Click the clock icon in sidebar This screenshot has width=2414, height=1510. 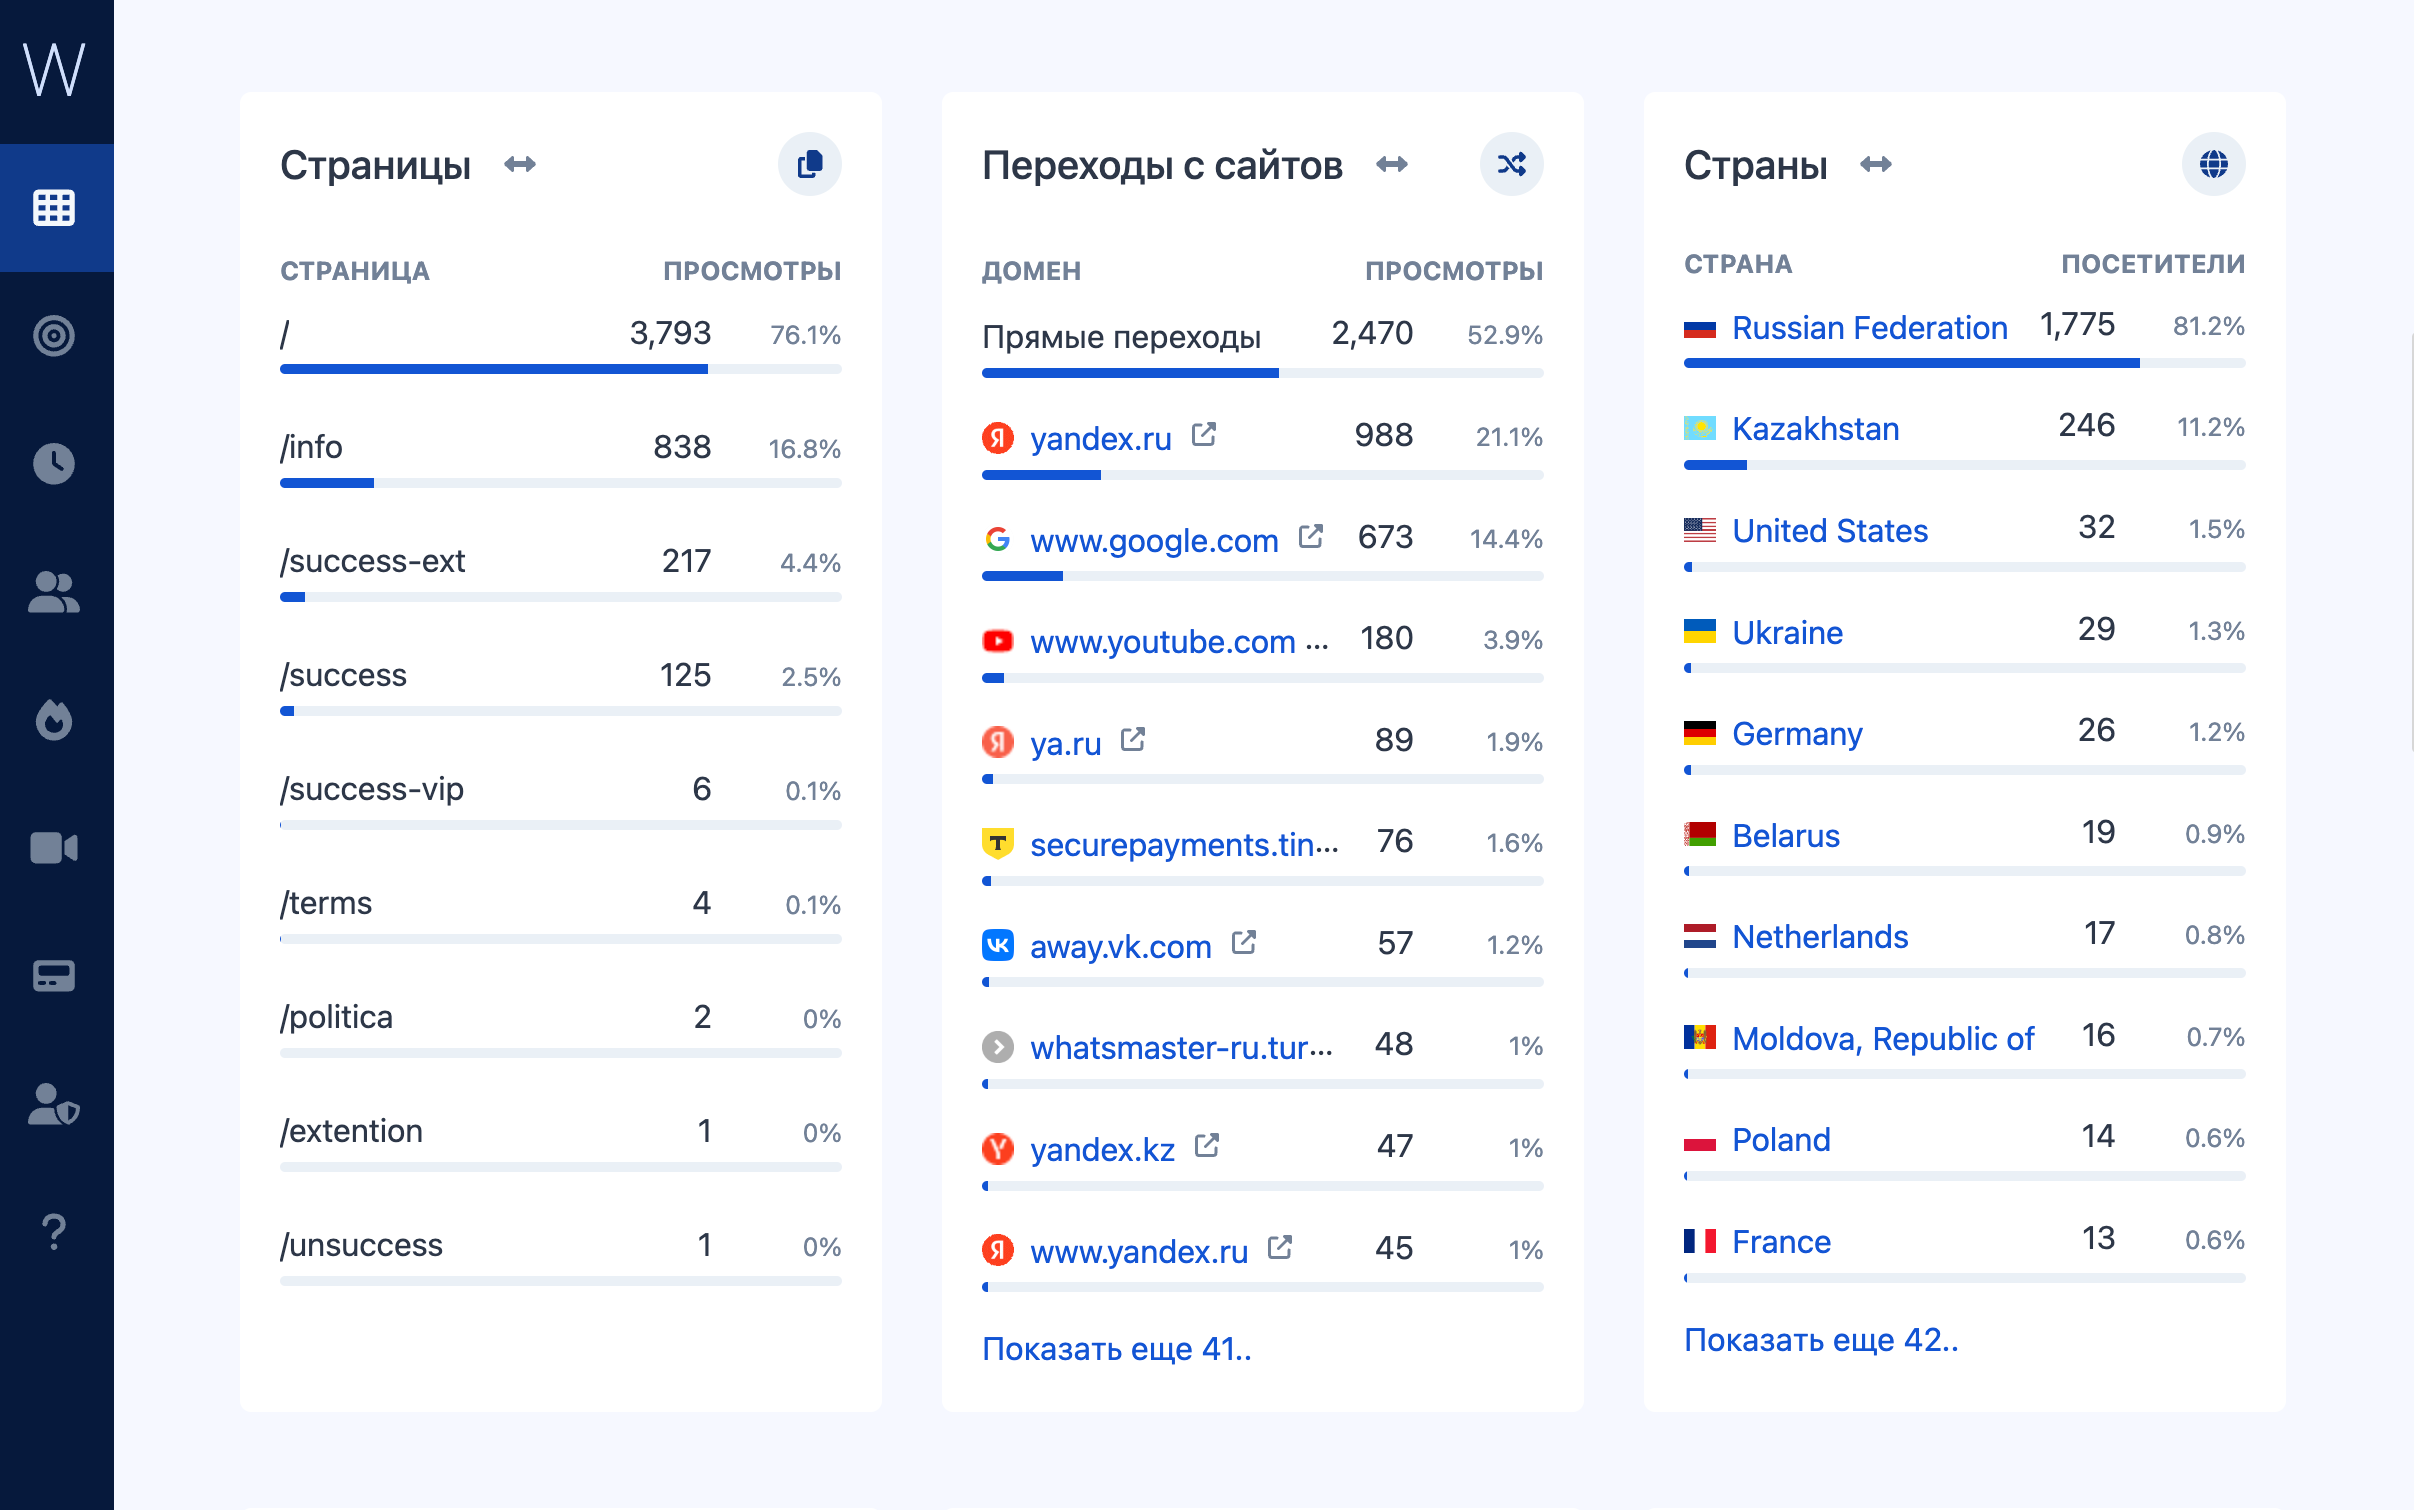[x=54, y=464]
